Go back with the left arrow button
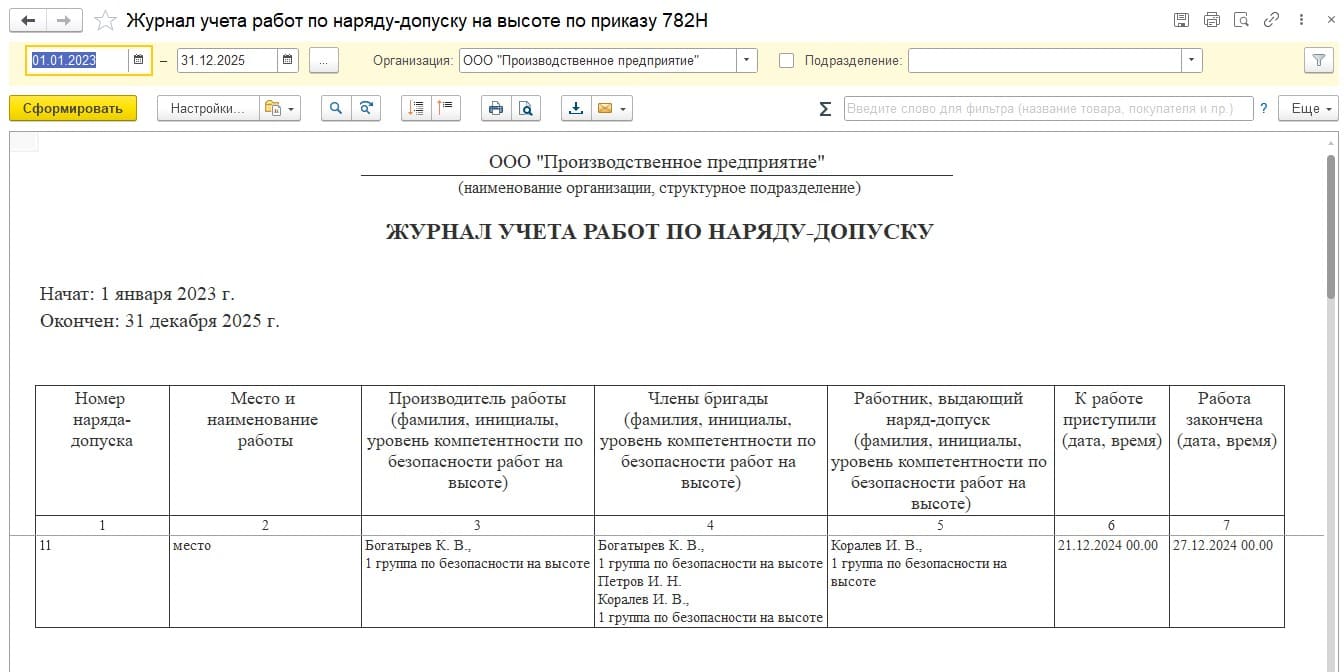Screen dimensions: 1344x672 (27, 20)
